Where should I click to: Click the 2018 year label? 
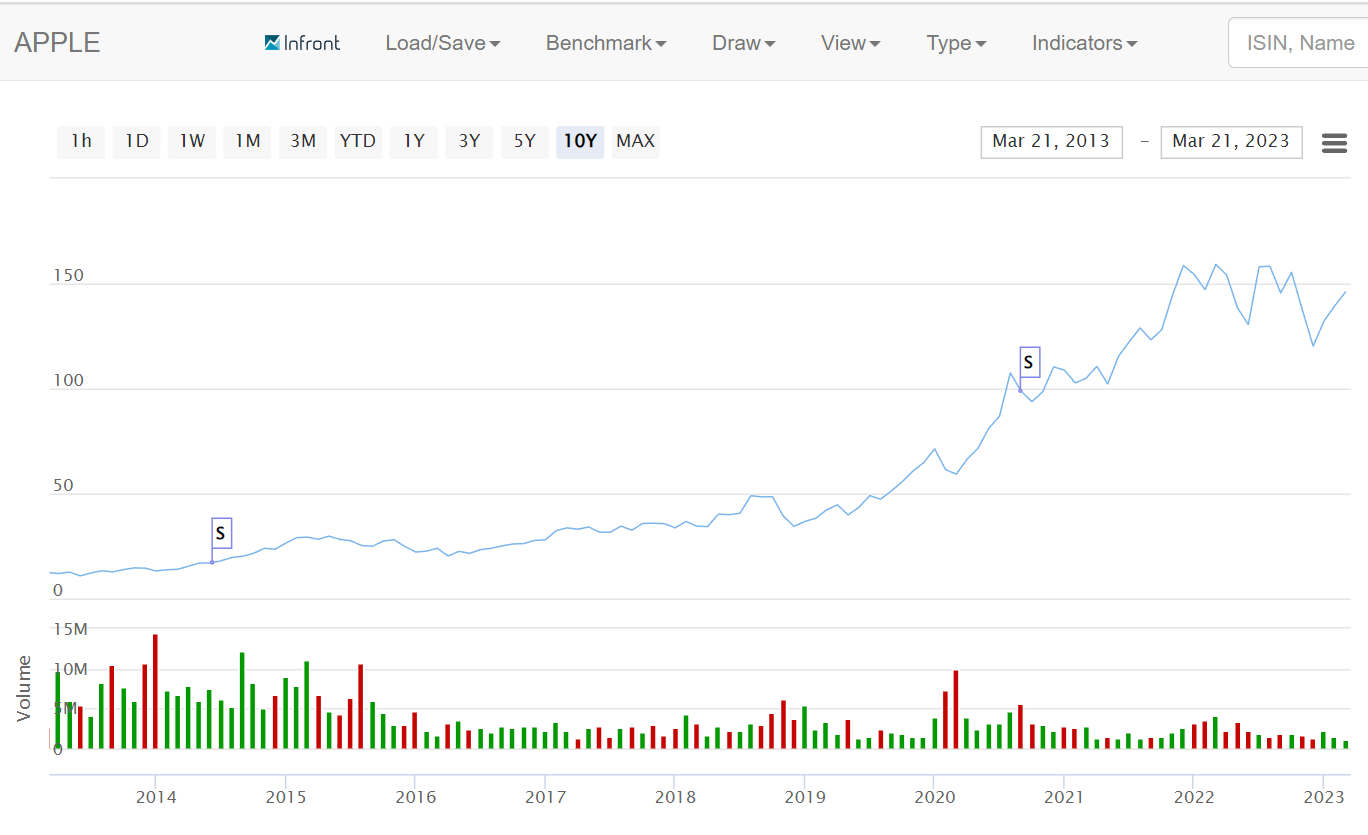675,797
